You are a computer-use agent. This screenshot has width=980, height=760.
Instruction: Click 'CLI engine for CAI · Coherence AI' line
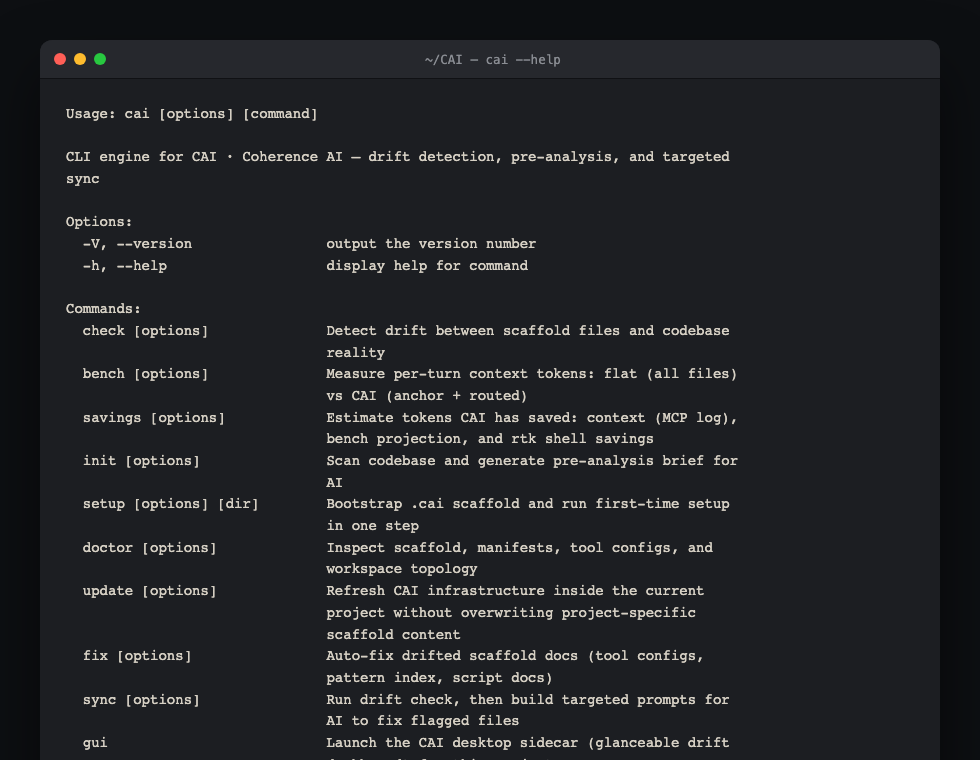(x=398, y=157)
